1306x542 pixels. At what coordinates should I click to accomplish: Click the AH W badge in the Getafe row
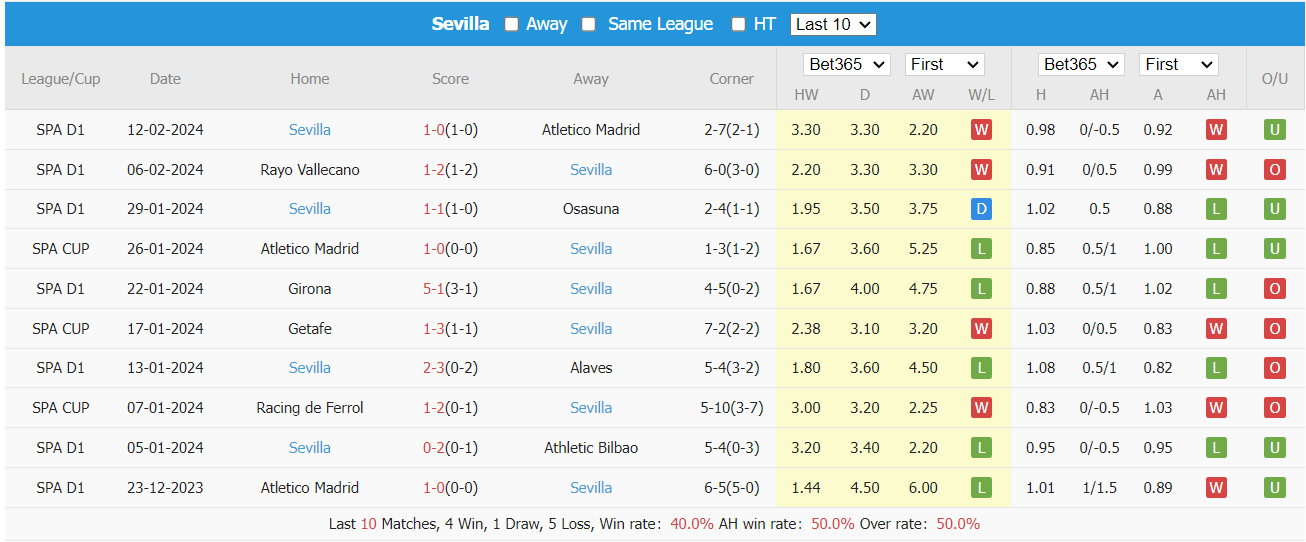tap(1216, 329)
